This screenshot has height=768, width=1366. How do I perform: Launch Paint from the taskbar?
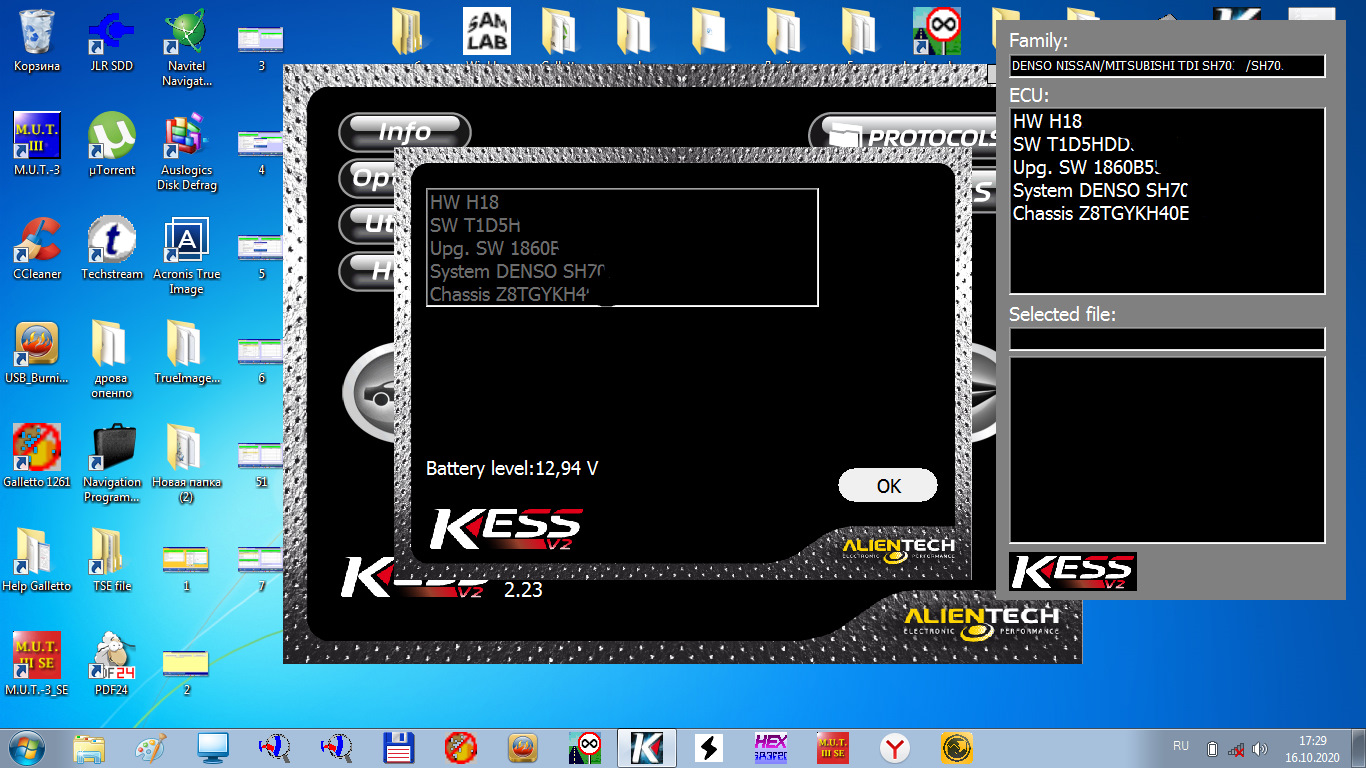[x=150, y=747]
